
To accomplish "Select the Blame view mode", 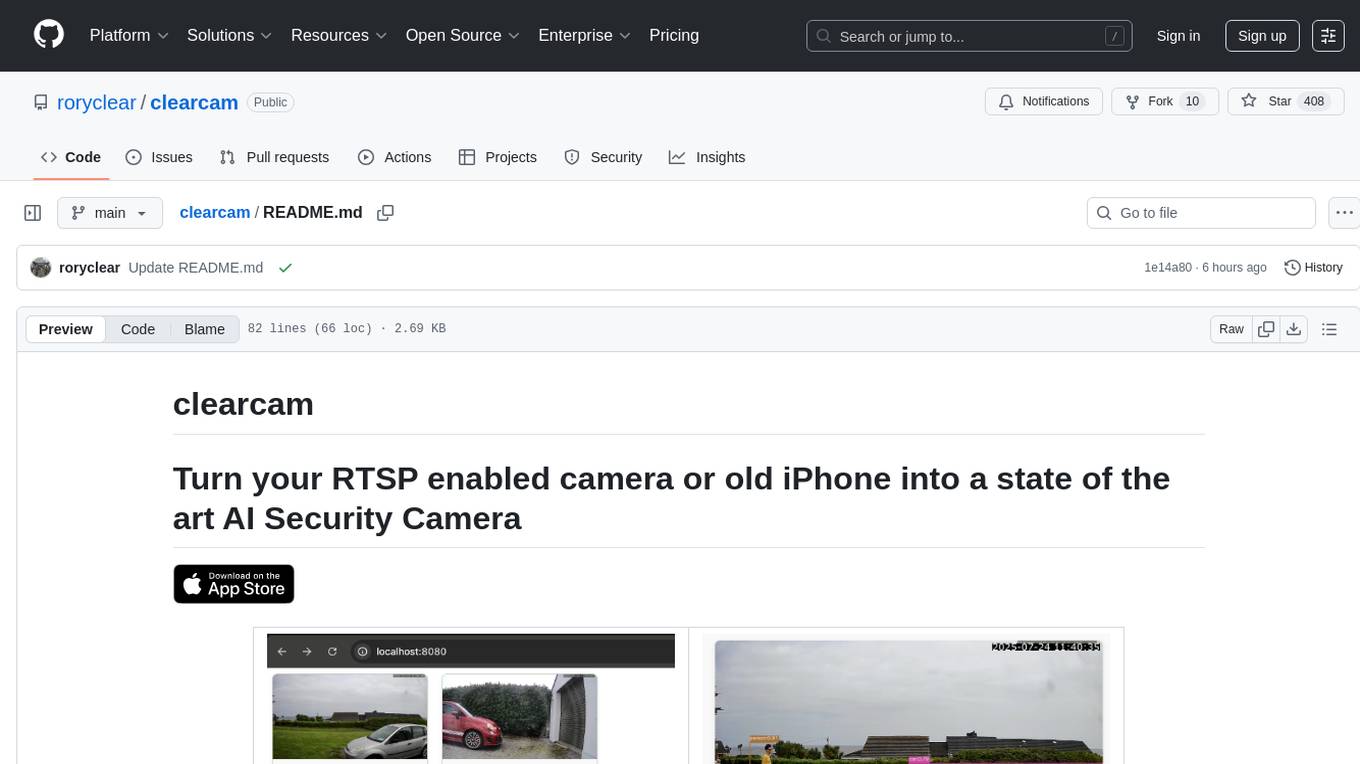I will point(205,329).
